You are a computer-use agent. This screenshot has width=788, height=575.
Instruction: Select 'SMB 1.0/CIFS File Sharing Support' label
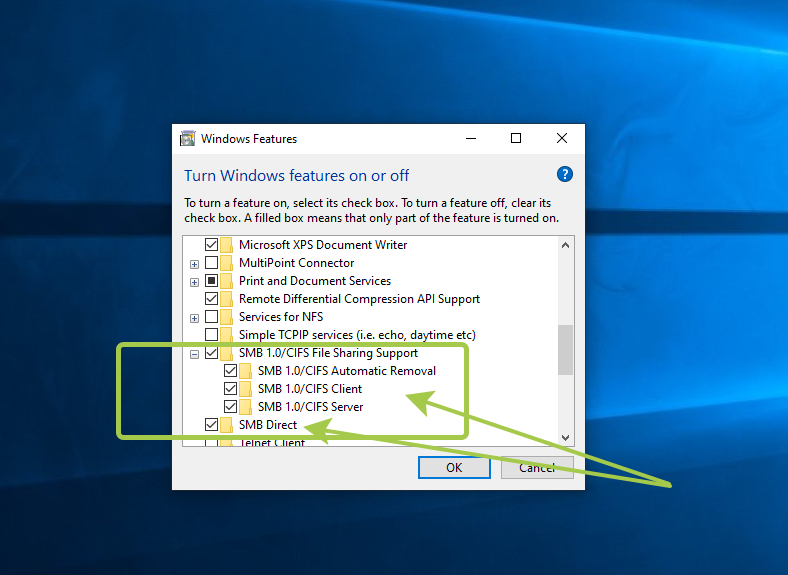pos(328,353)
